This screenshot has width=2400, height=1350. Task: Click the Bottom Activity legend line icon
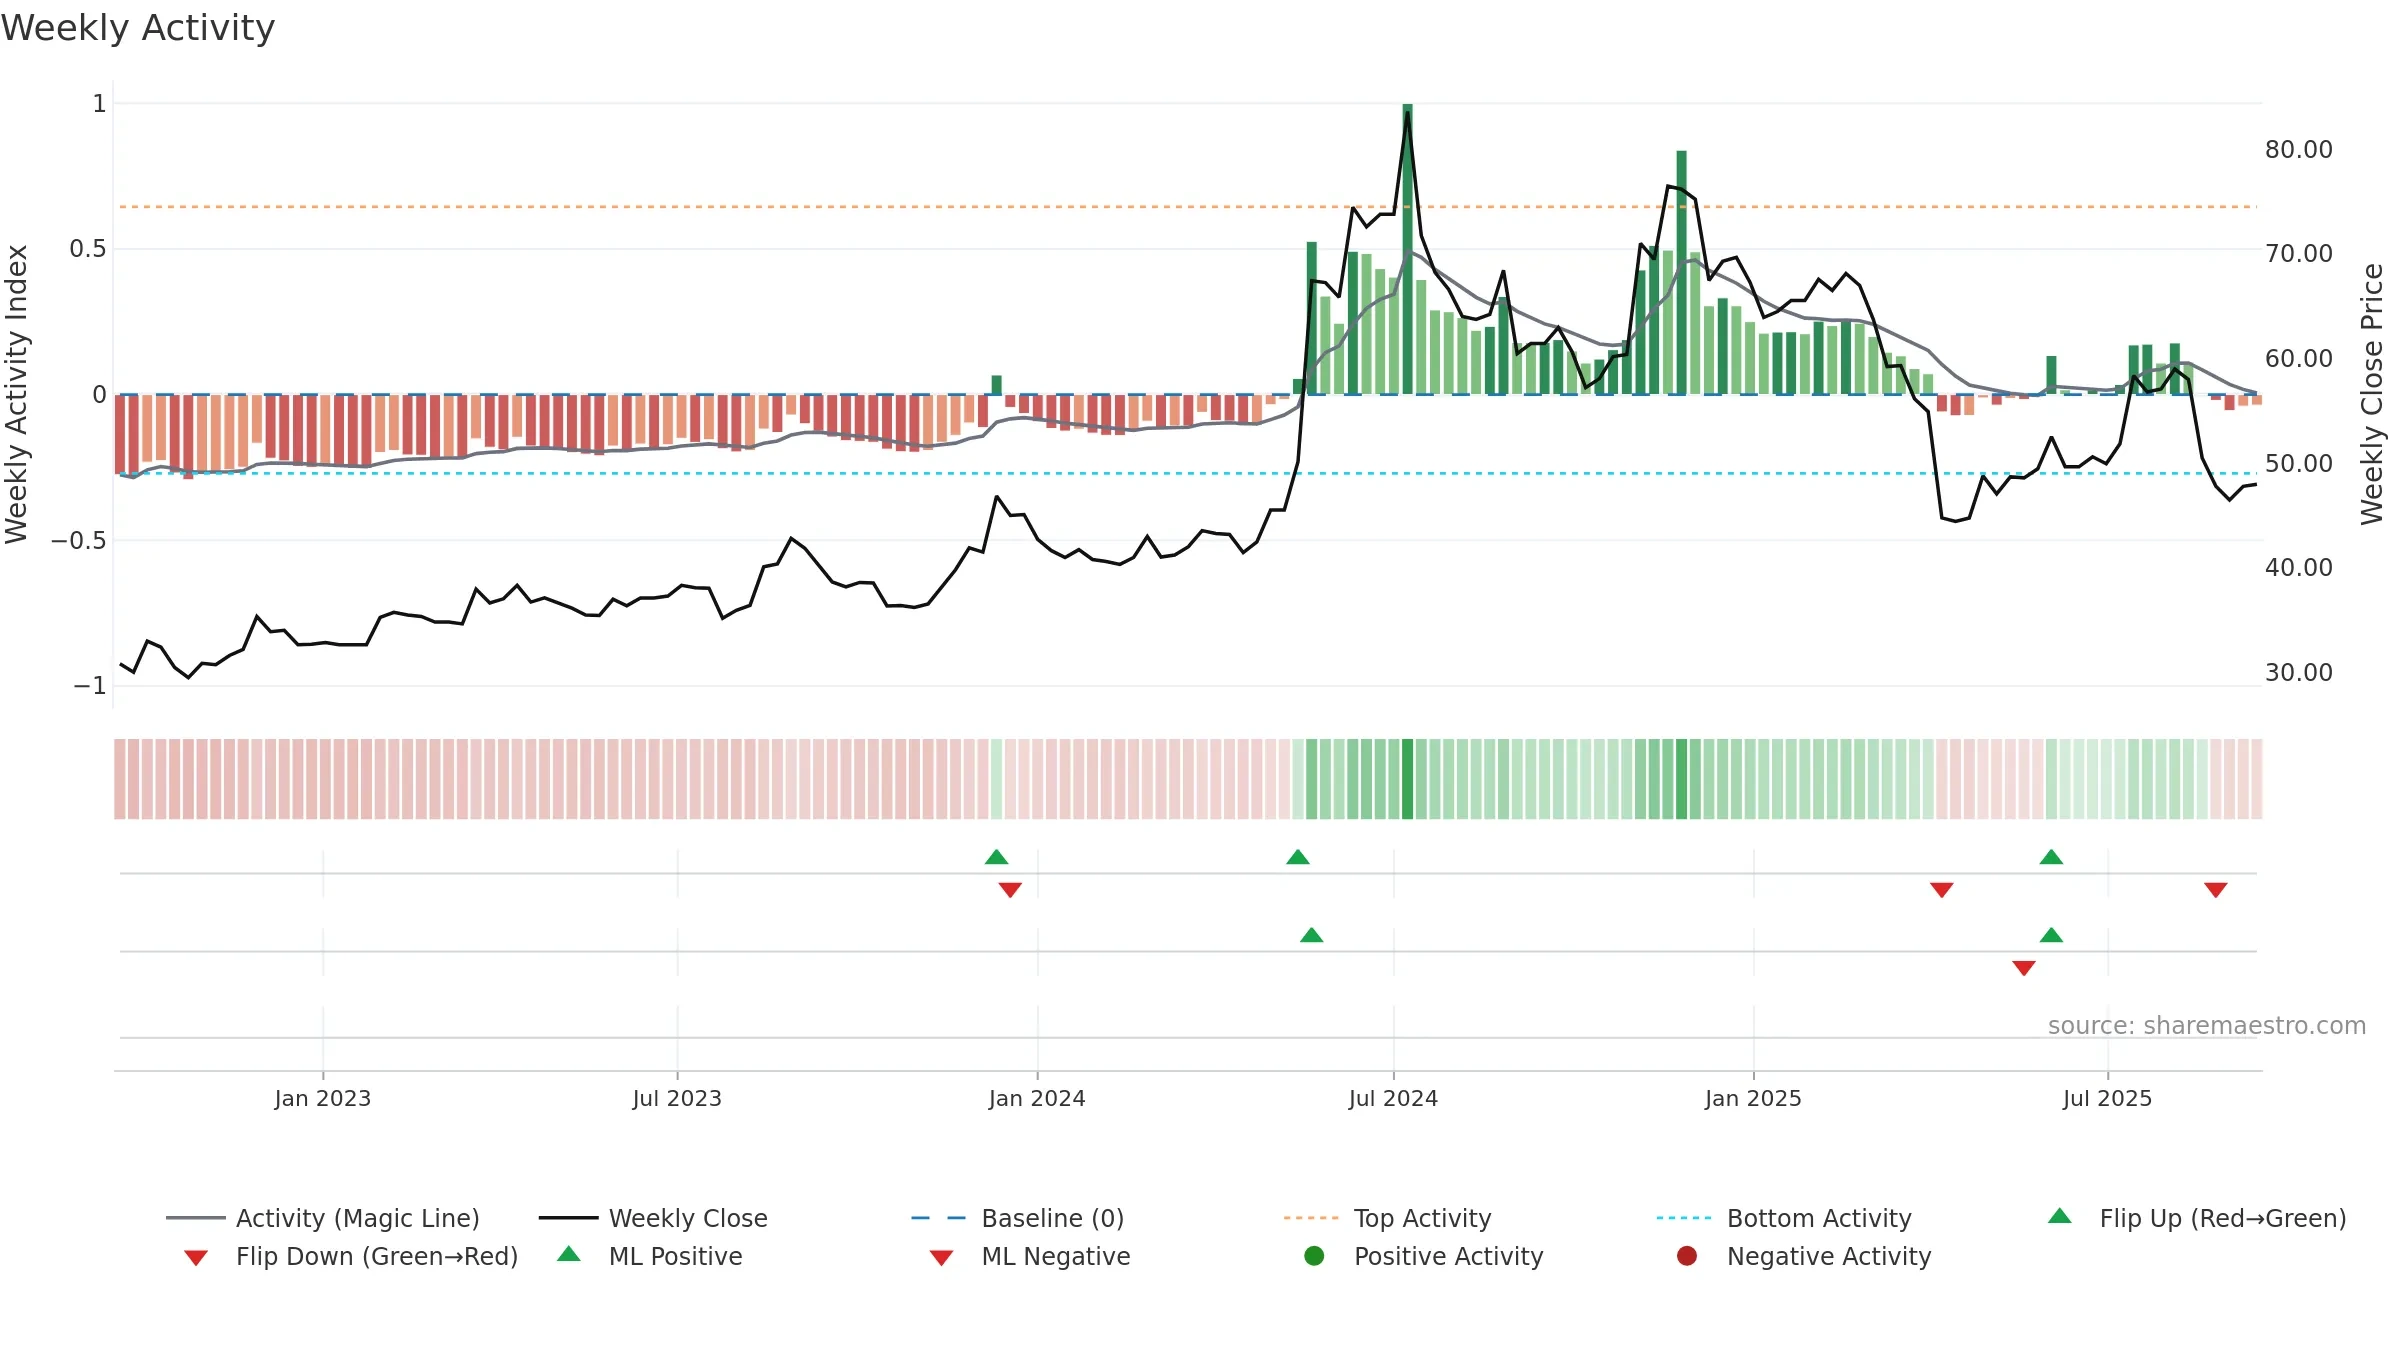point(1684,1218)
